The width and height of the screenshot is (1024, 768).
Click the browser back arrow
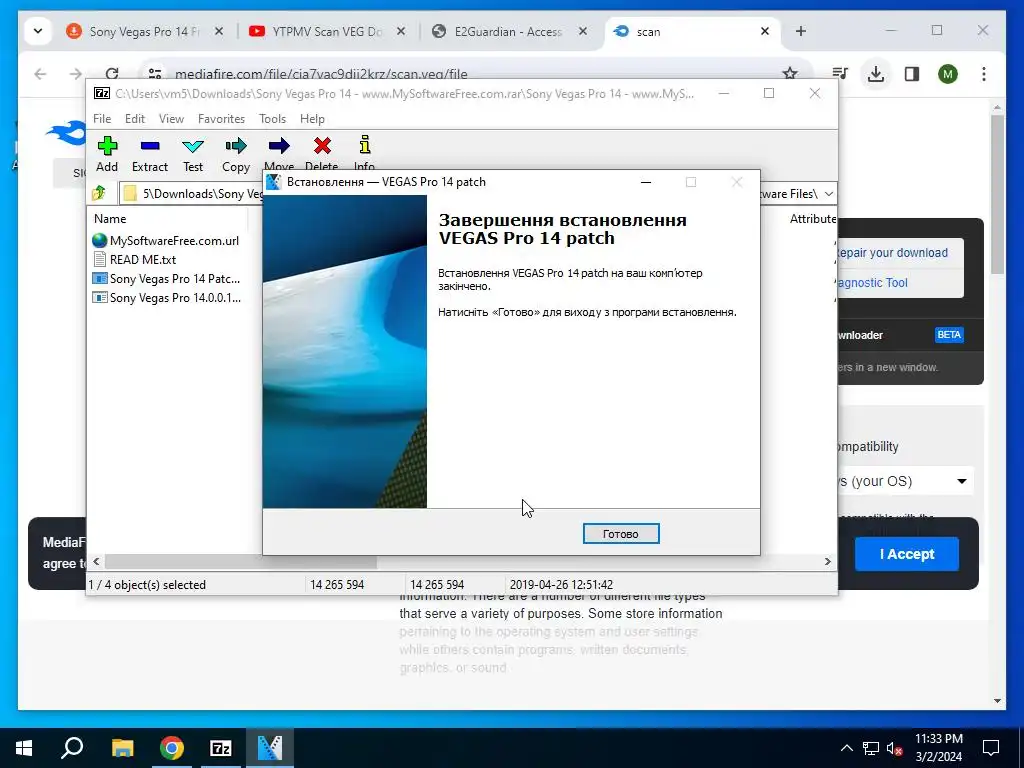[x=40, y=74]
